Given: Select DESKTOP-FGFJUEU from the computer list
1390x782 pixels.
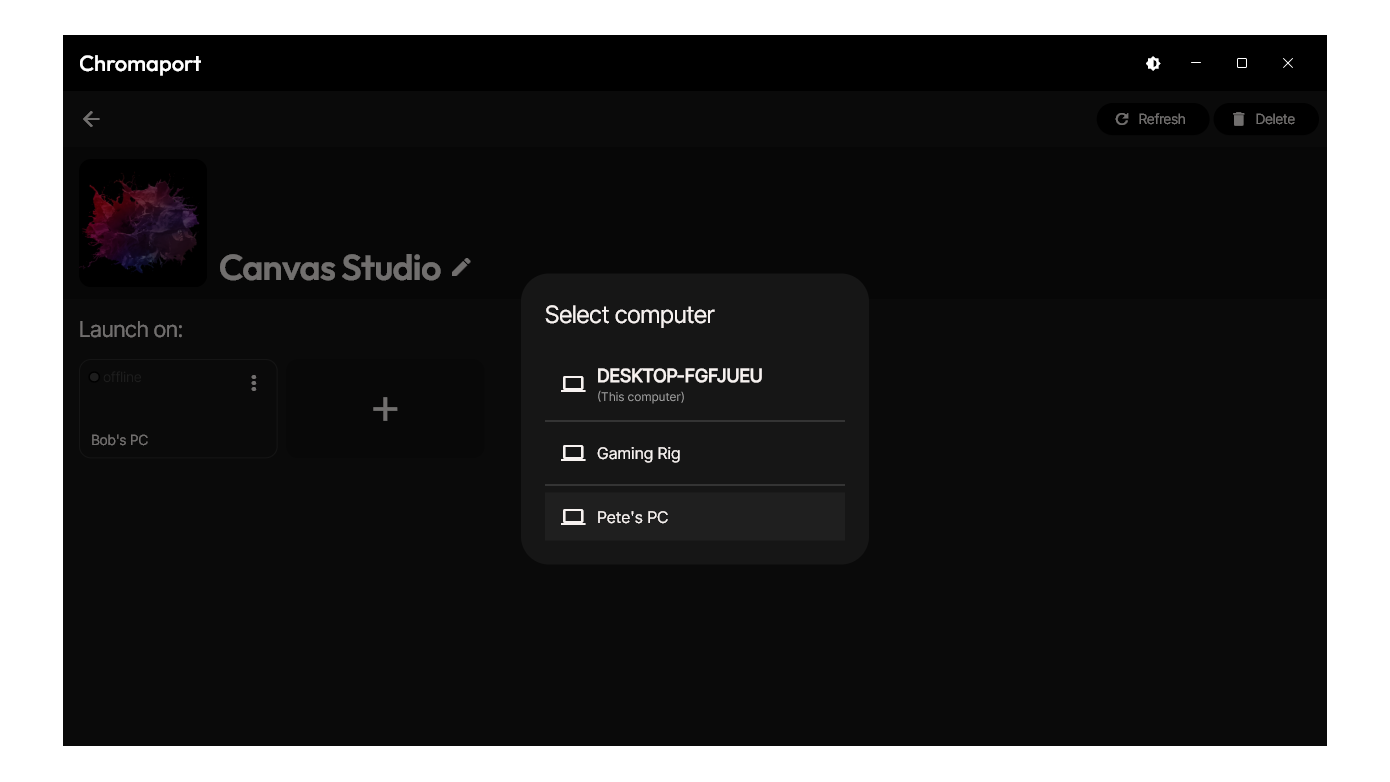Looking at the screenshot, I should 679,384.
